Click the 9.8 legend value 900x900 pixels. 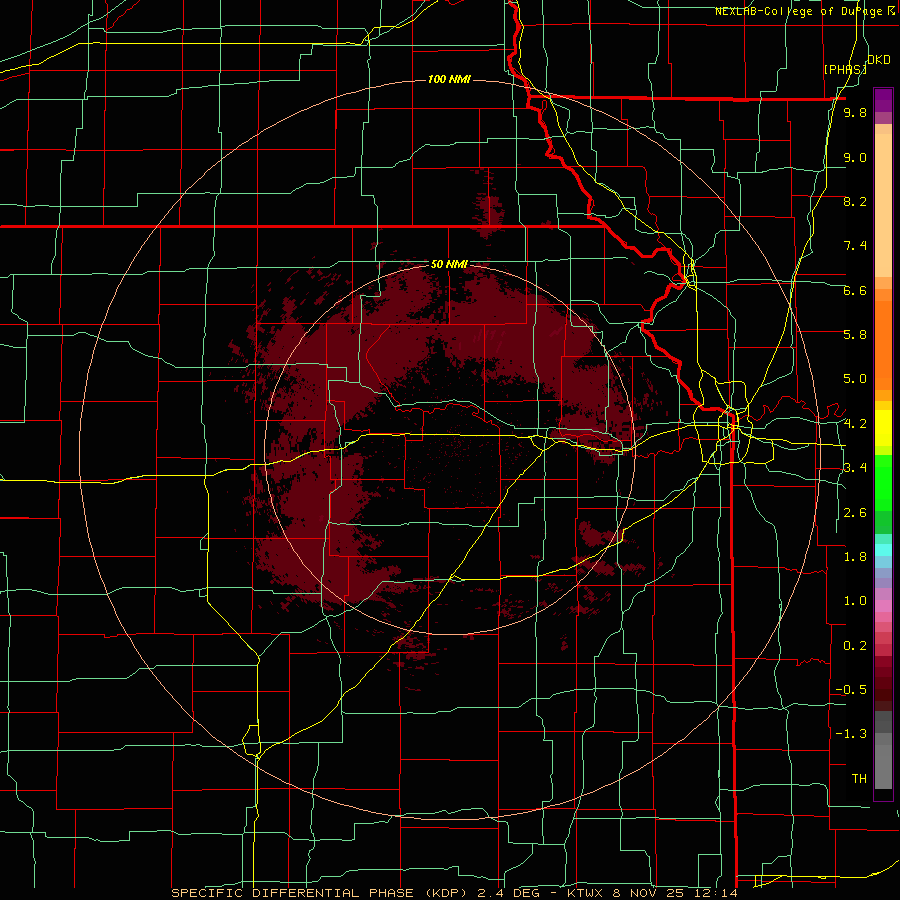pyautogui.click(x=855, y=113)
